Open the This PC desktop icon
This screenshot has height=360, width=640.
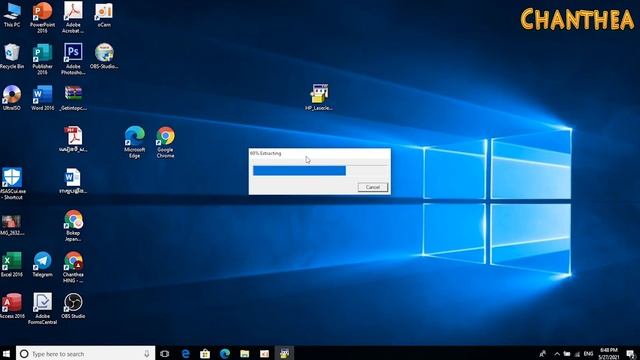(12, 14)
